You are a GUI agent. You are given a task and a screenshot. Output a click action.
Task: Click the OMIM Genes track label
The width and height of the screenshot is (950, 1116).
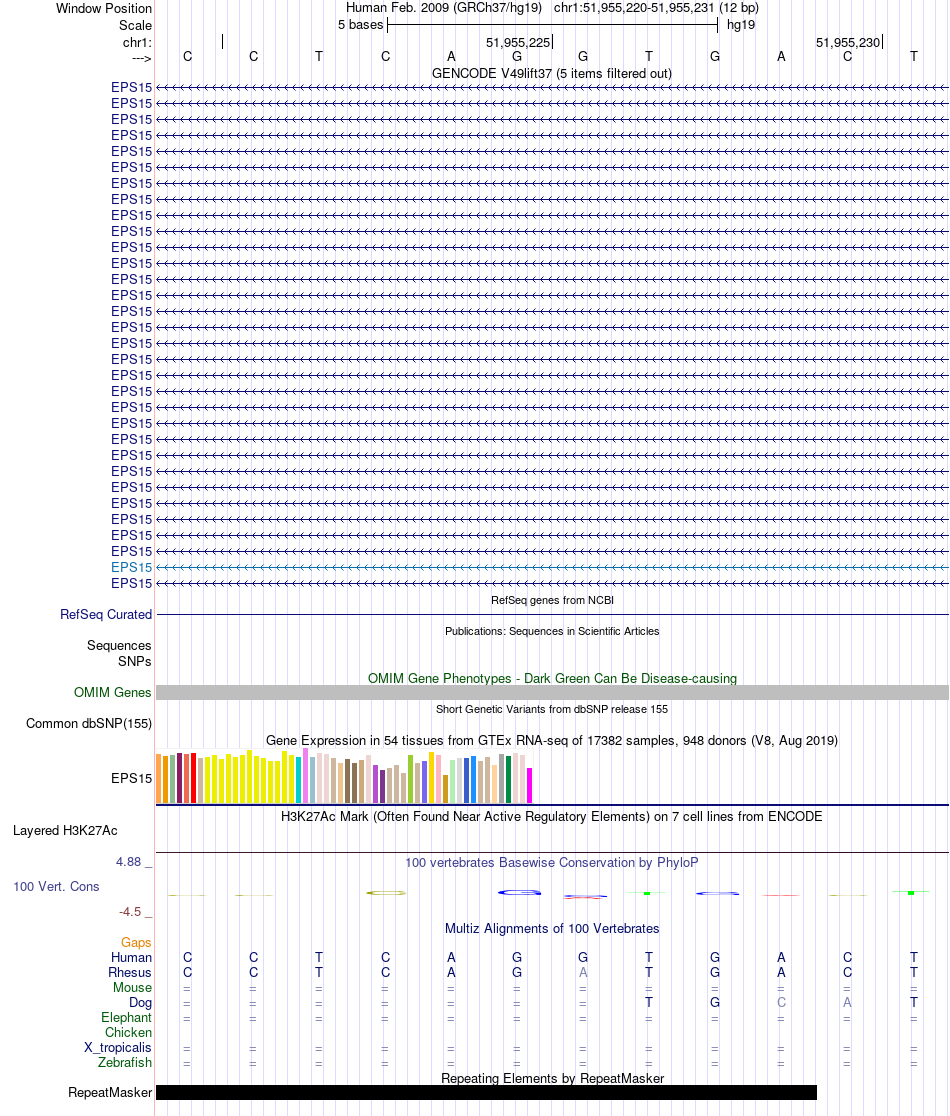(x=112, y=693)
